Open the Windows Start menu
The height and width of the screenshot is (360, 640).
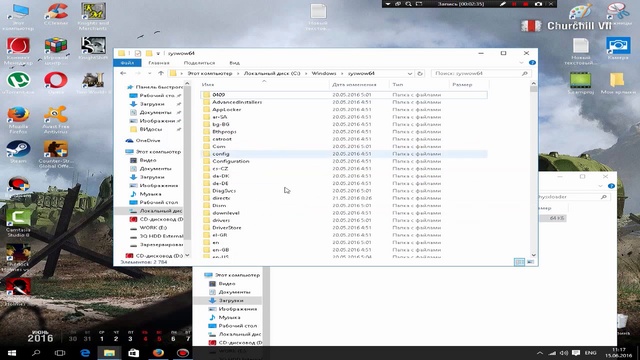pyautogui.click(x=11, y=353)
